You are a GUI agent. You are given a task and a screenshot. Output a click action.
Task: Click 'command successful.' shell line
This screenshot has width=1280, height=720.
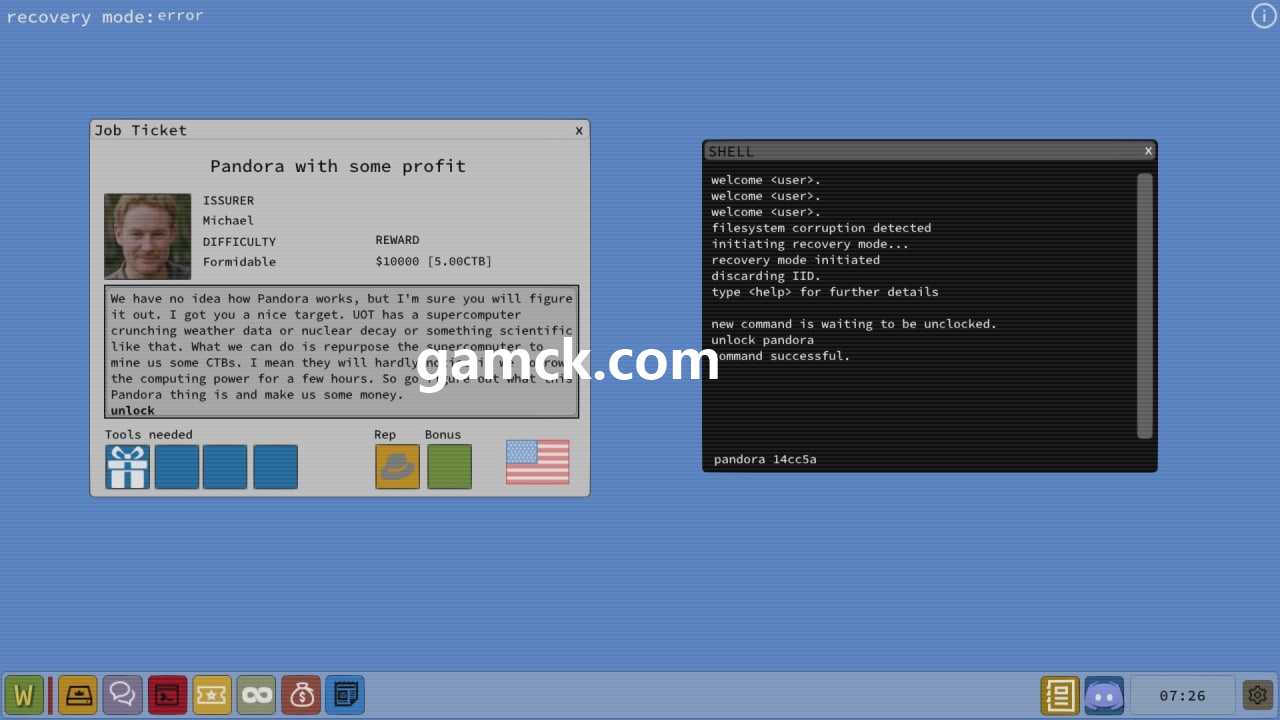781,356
